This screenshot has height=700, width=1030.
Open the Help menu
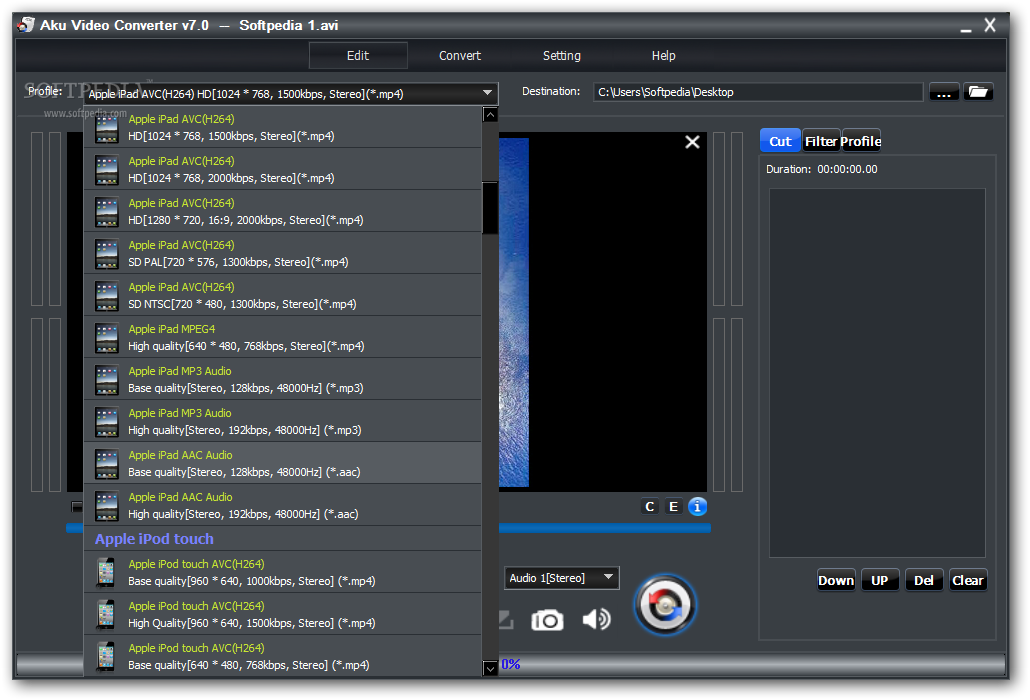pos(663,56)
